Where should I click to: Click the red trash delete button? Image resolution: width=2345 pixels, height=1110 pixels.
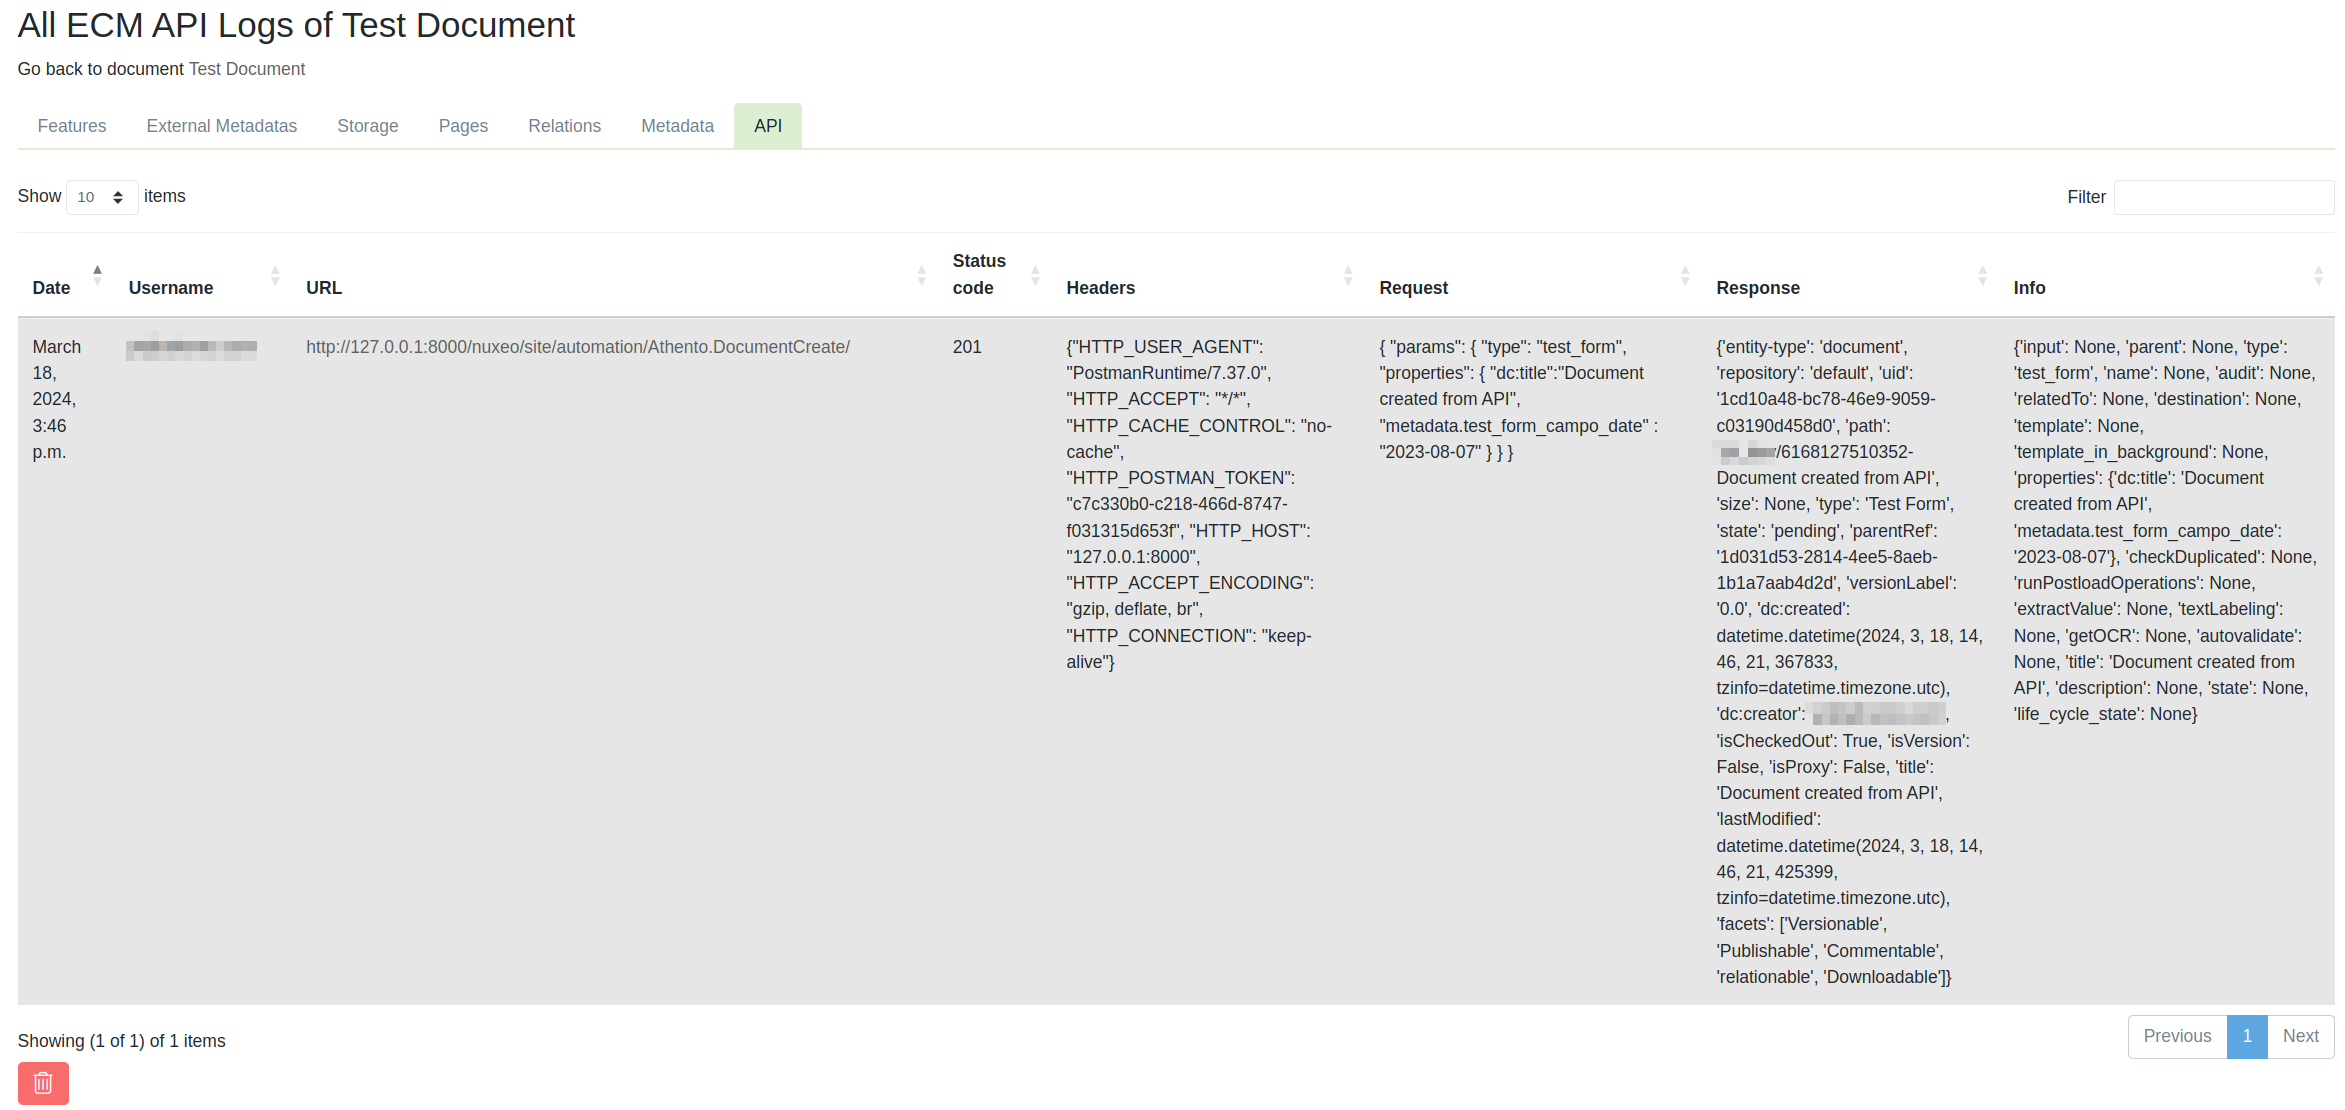pyautogui.click(x=43, y=1083)
